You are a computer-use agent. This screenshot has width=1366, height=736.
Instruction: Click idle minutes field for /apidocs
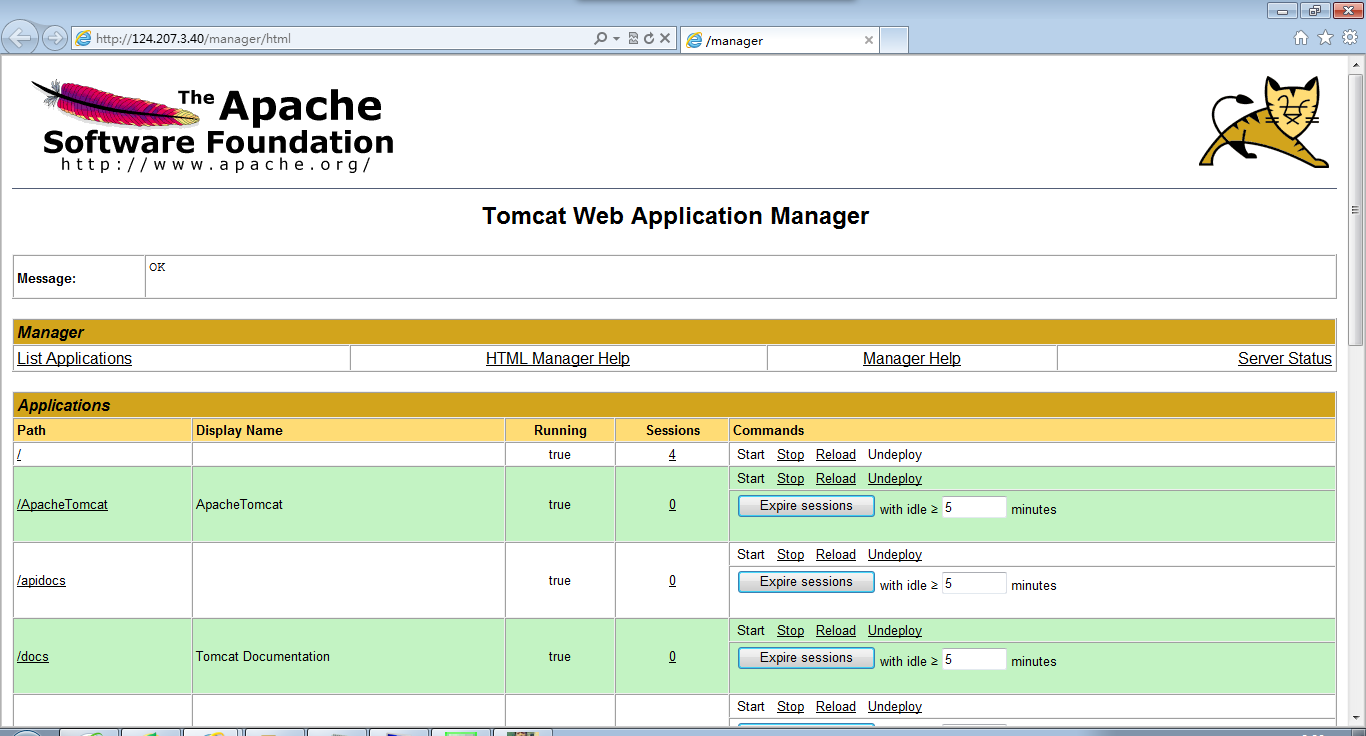pos(974,584)
